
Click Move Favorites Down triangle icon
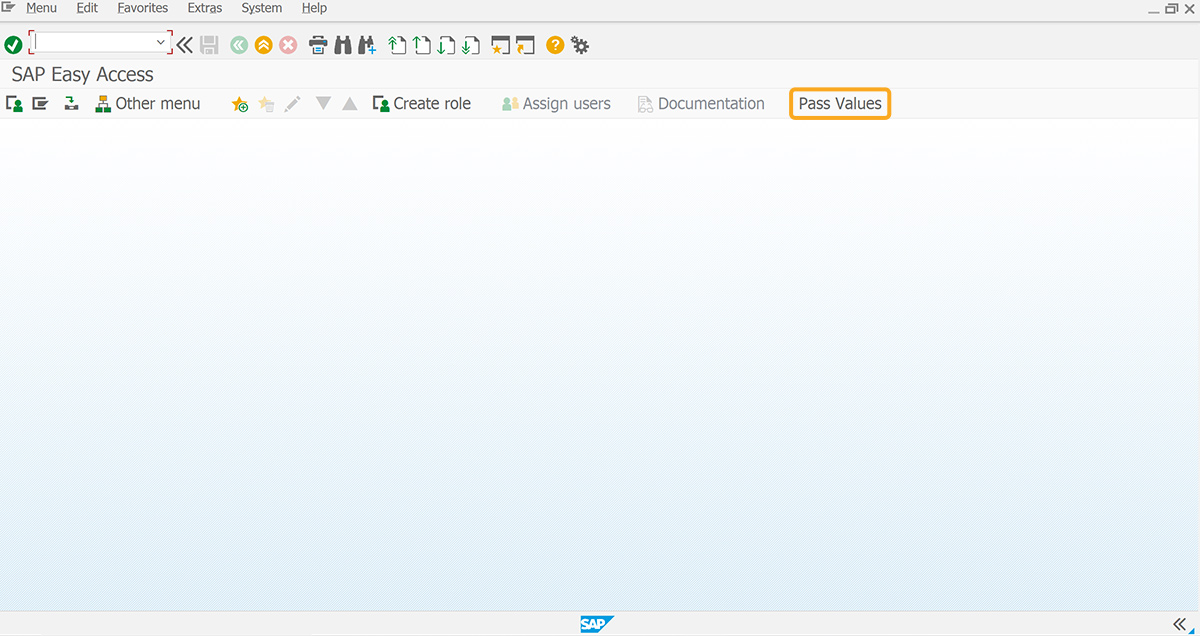(323, 104)
